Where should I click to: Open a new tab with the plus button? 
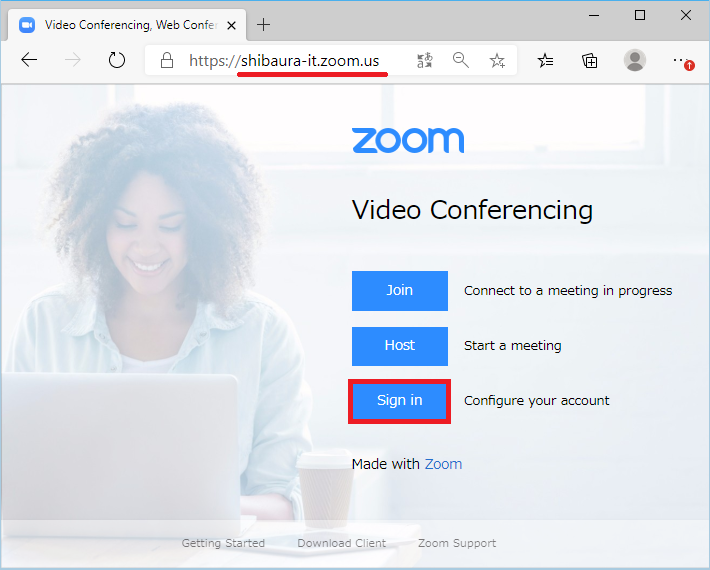263,24
